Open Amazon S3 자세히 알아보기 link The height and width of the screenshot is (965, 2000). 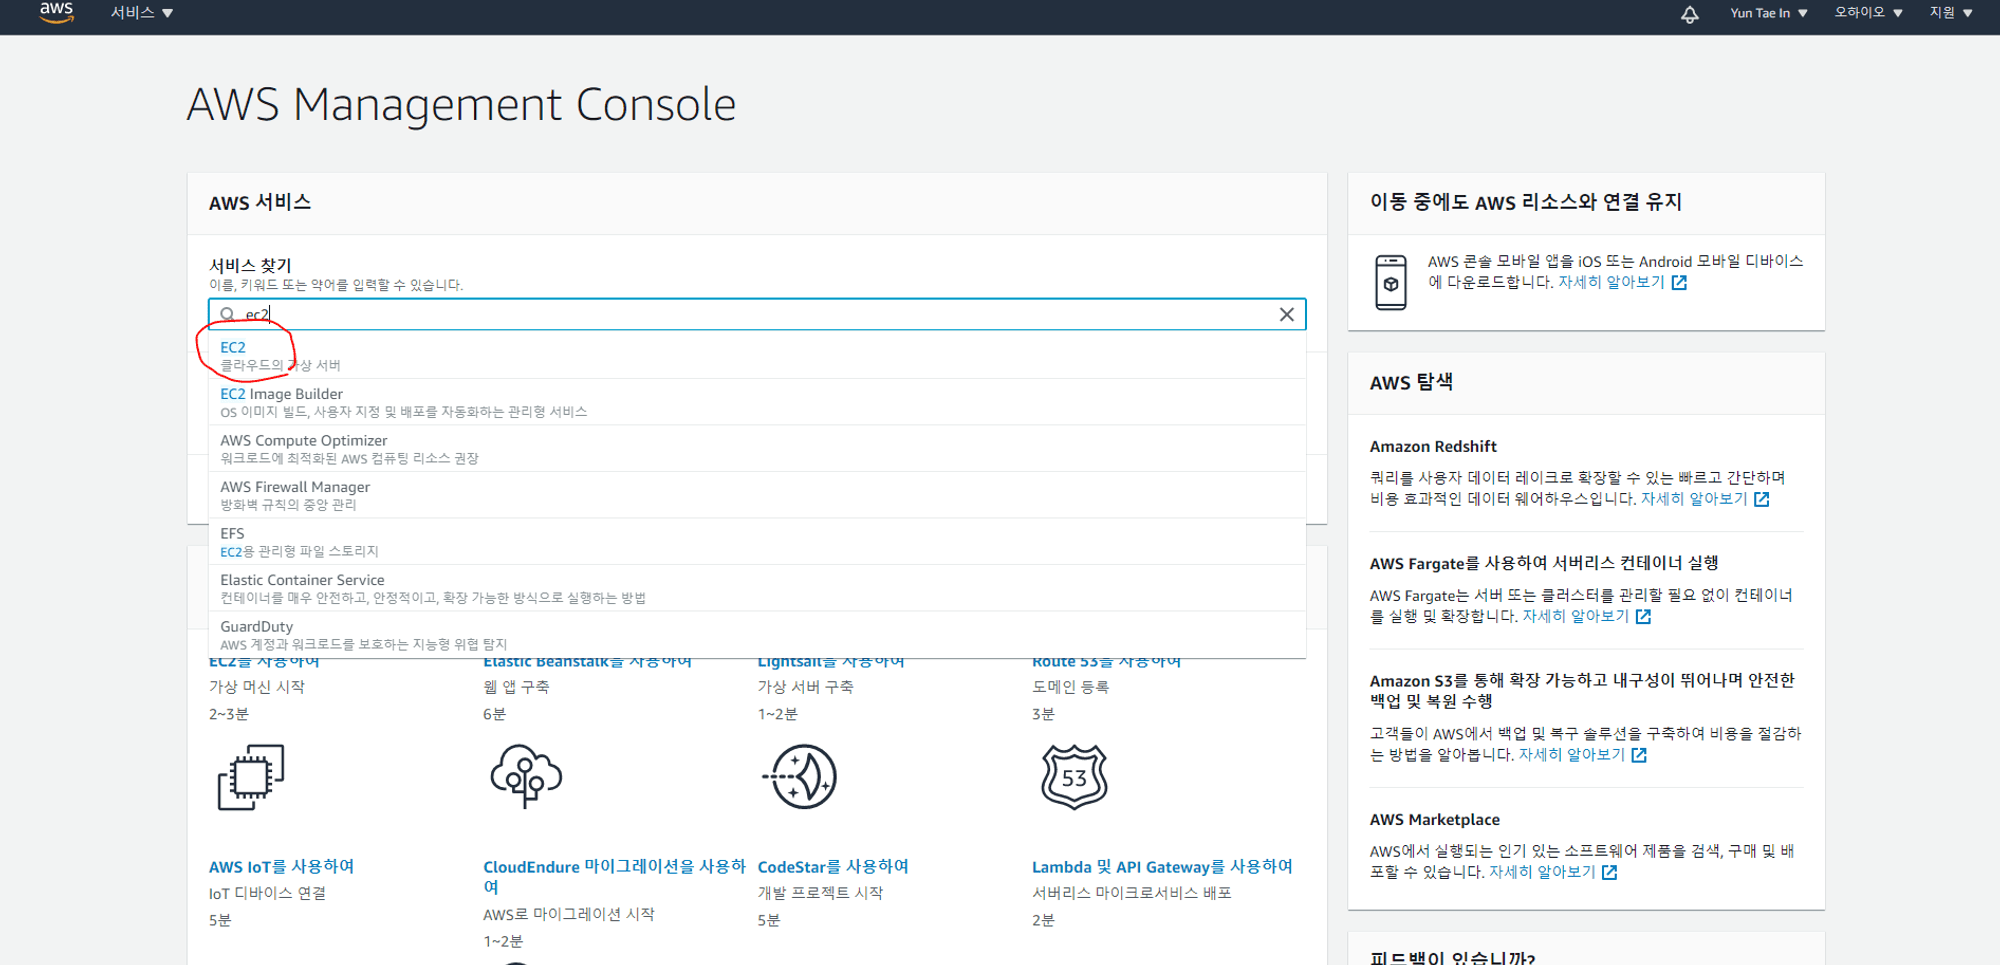click(1572, 754)
